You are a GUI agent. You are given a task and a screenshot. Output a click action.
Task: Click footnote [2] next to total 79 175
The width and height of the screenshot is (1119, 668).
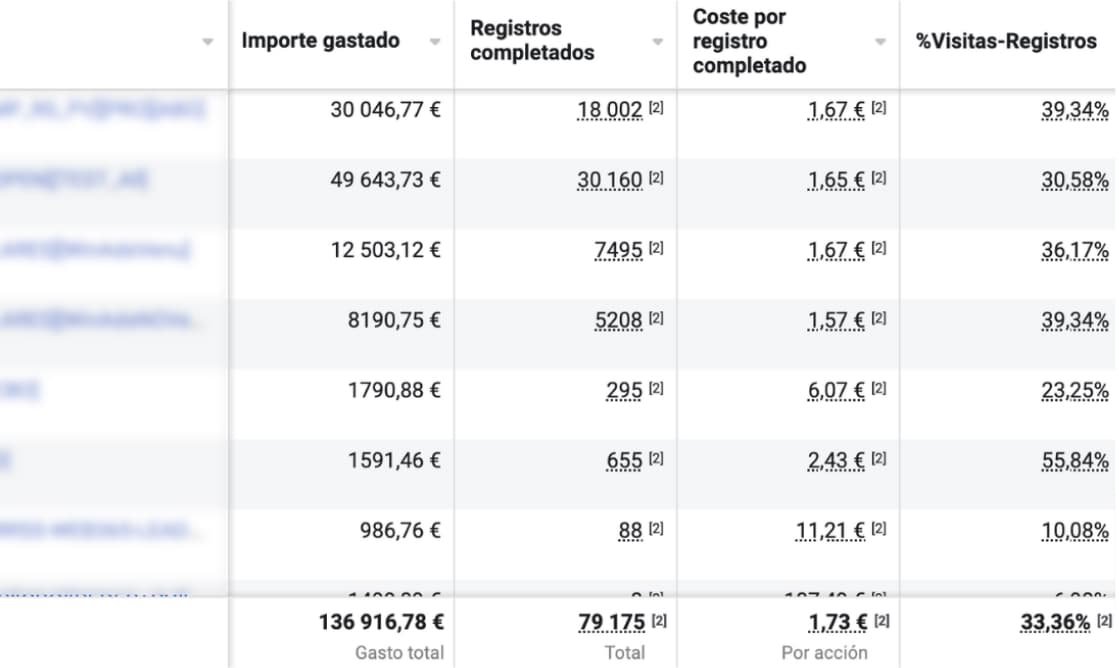click(659, 621)
